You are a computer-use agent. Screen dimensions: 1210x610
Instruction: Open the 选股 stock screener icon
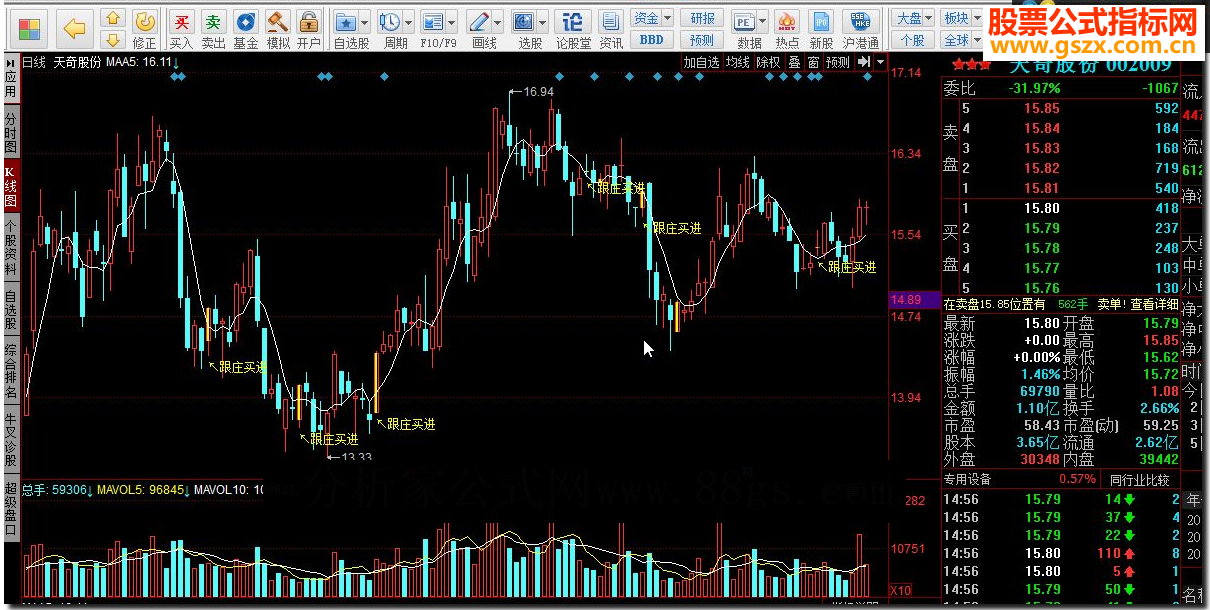point(524,21)
